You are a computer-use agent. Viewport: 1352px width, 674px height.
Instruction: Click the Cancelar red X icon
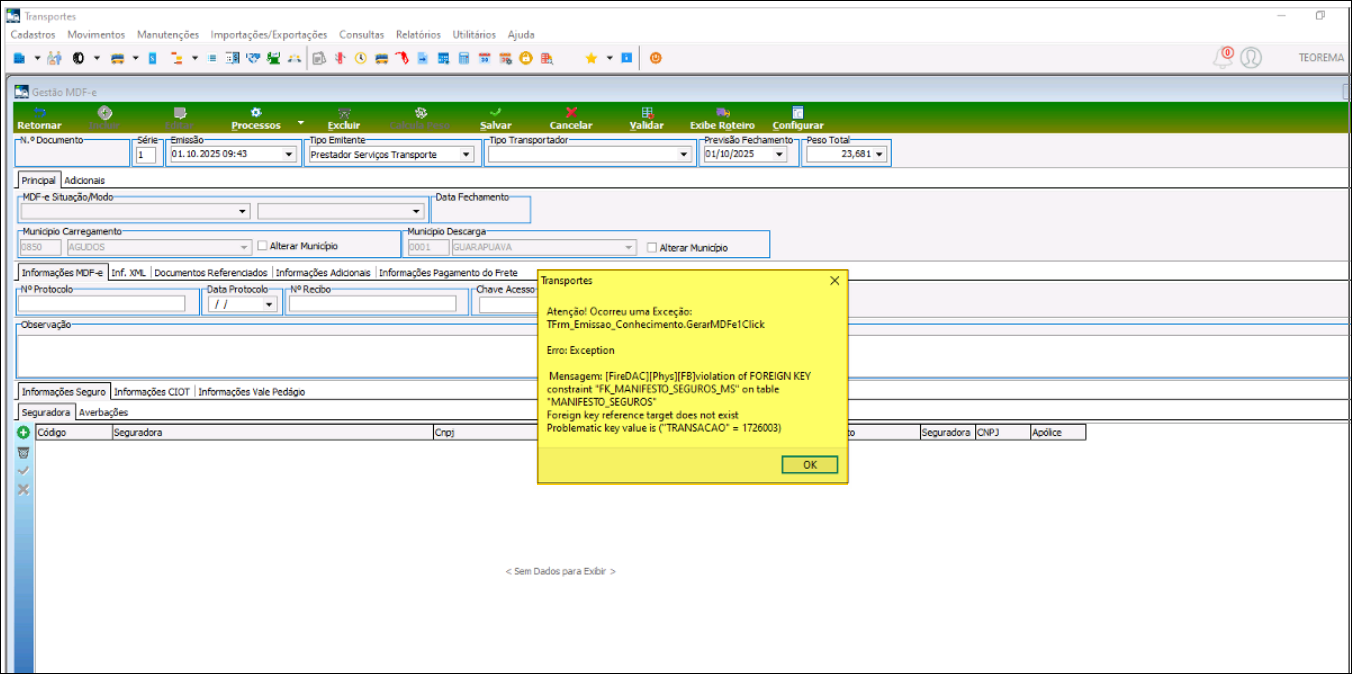click(x=571, y=113)
